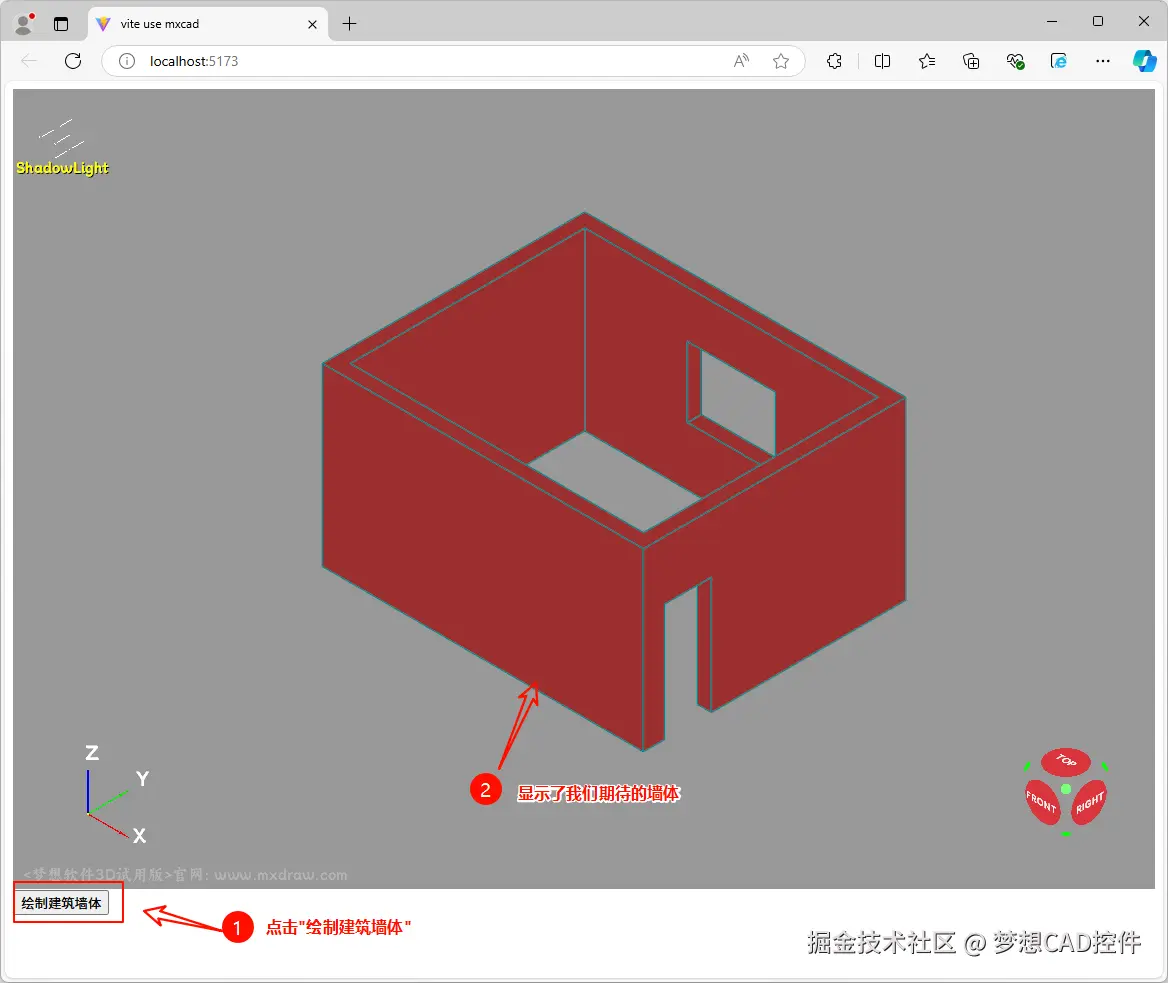Go back with the browser back arrow
1168x983 pixels.
(x=29, y=61)
